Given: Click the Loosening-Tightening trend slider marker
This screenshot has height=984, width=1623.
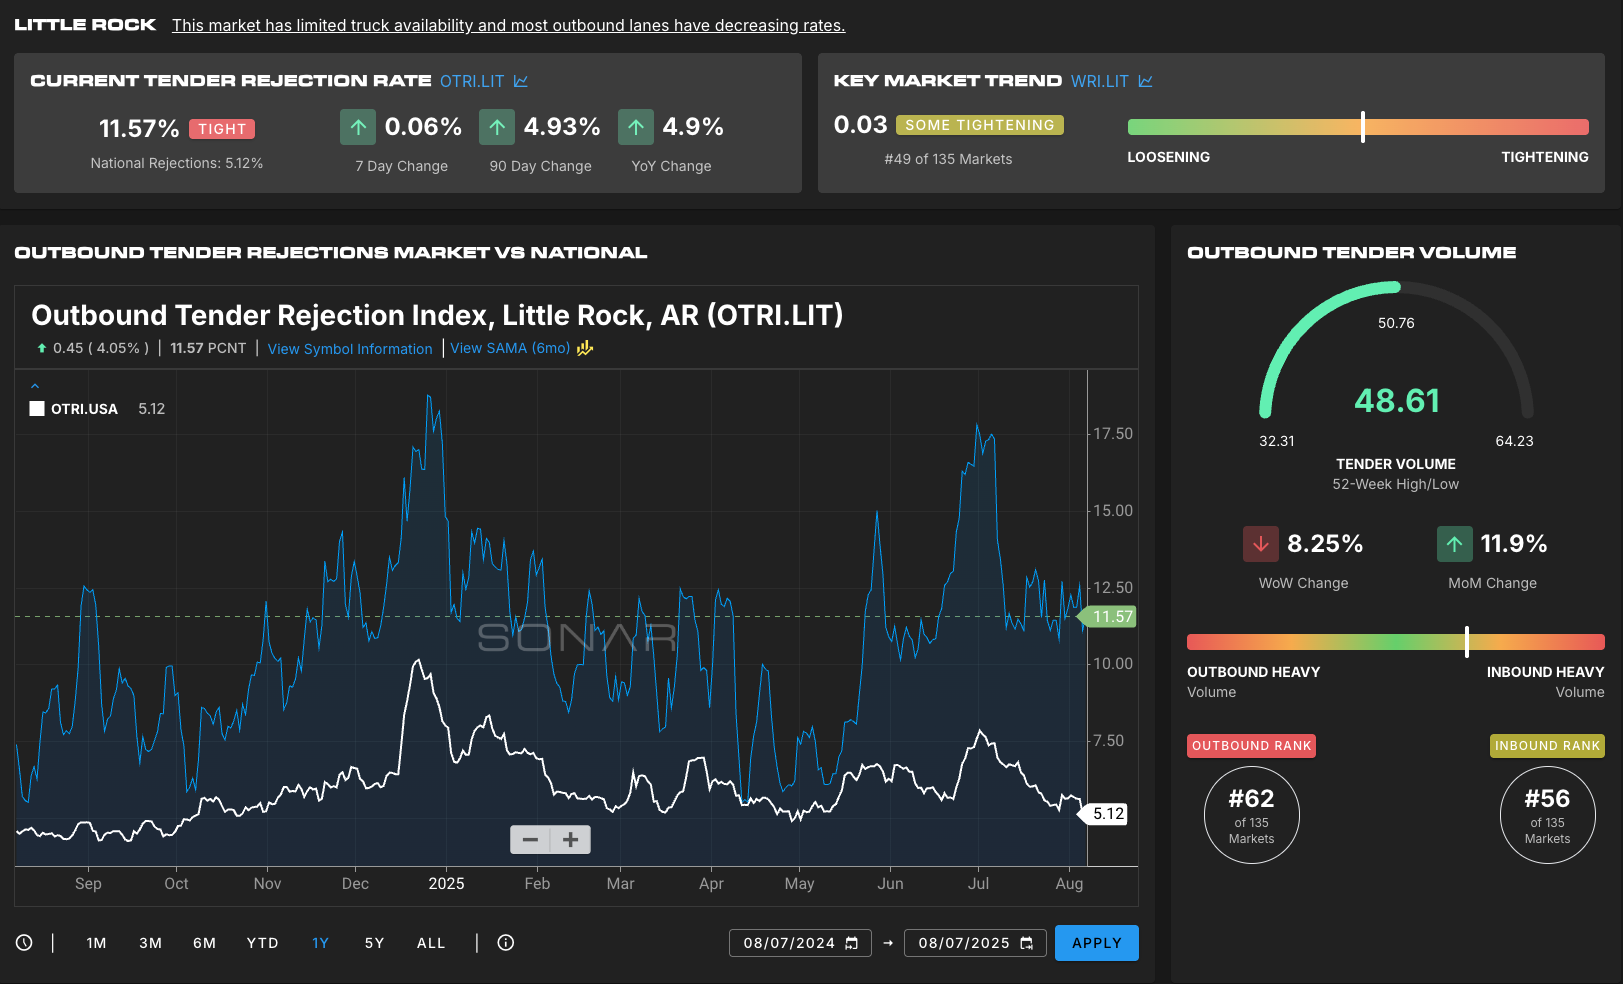Looking at the screenshot, I should (x=1363, y=127).
